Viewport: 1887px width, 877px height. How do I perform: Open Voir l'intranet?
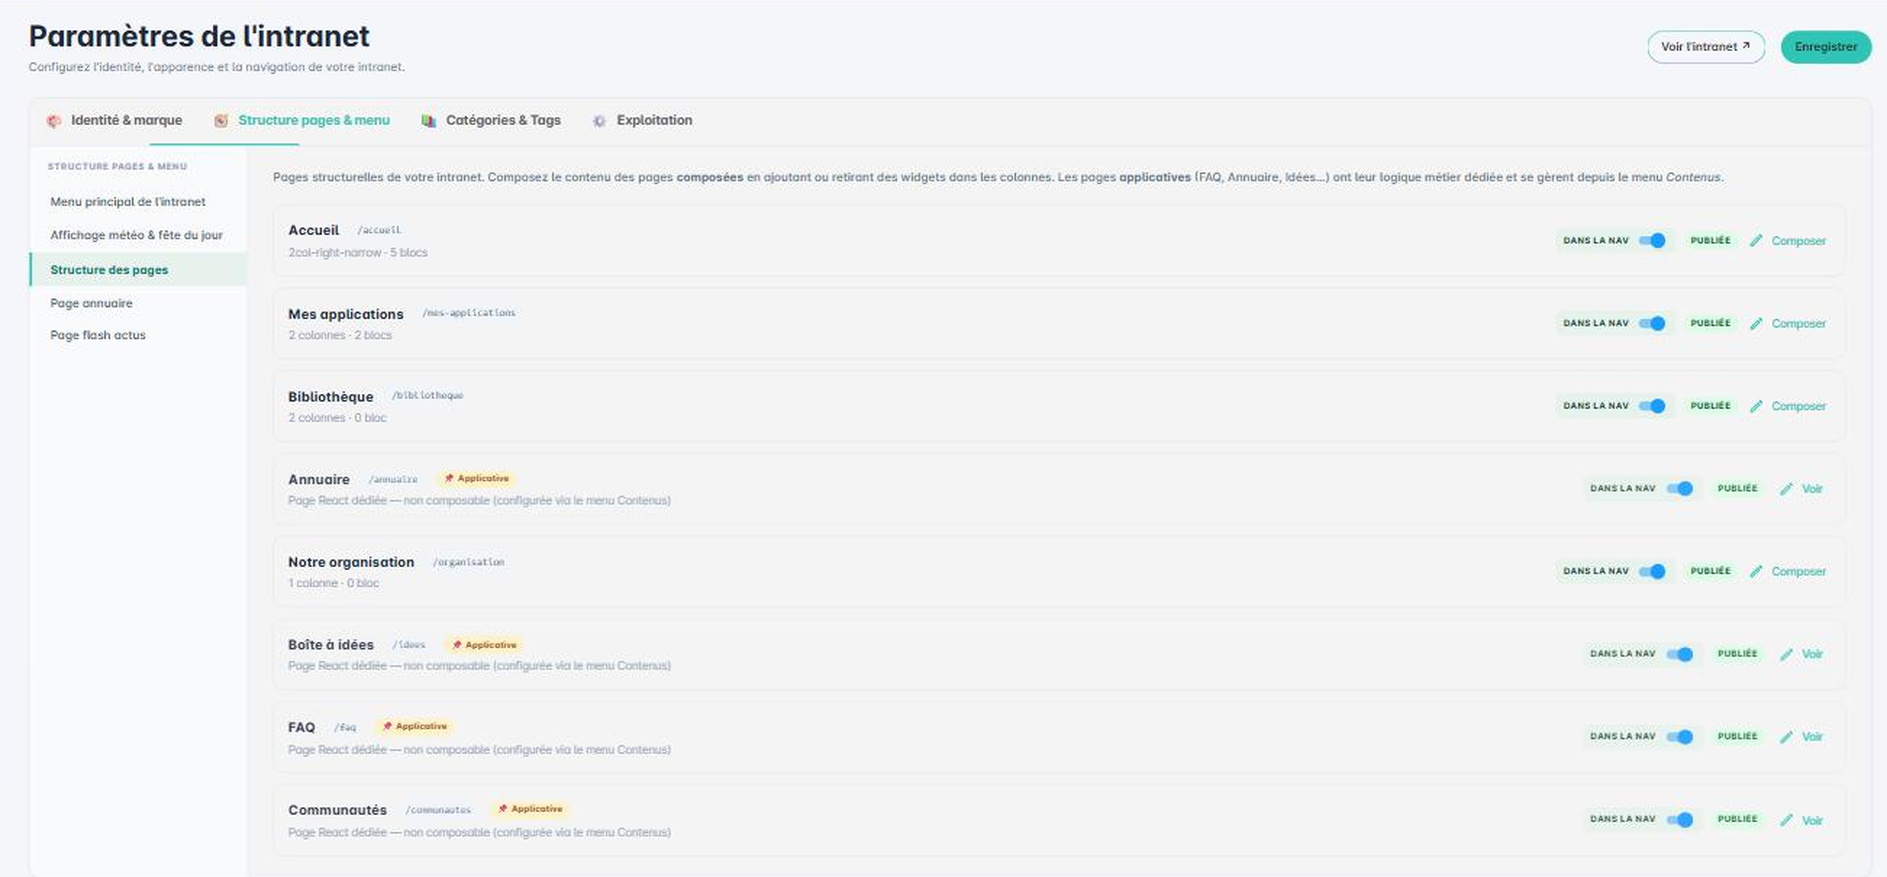[x=1706, y=47]
